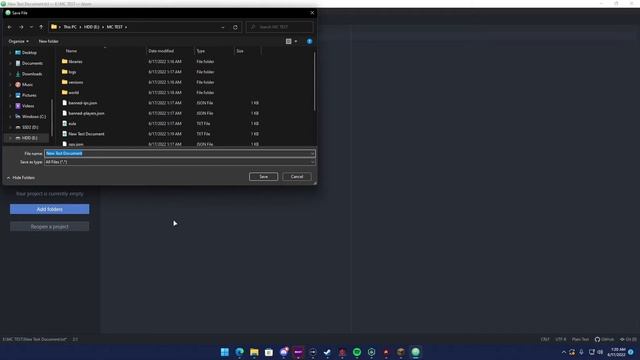The height and width of the screenshot is (360, 640).
Task: Click Reopen a project in Atom
Action: click(x=49, y=227)
